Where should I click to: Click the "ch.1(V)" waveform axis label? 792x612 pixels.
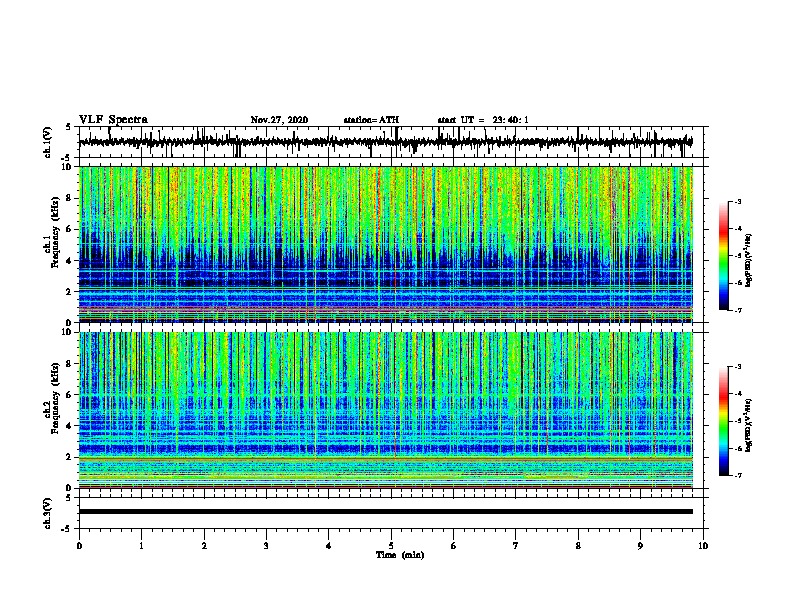click(48, 142)
